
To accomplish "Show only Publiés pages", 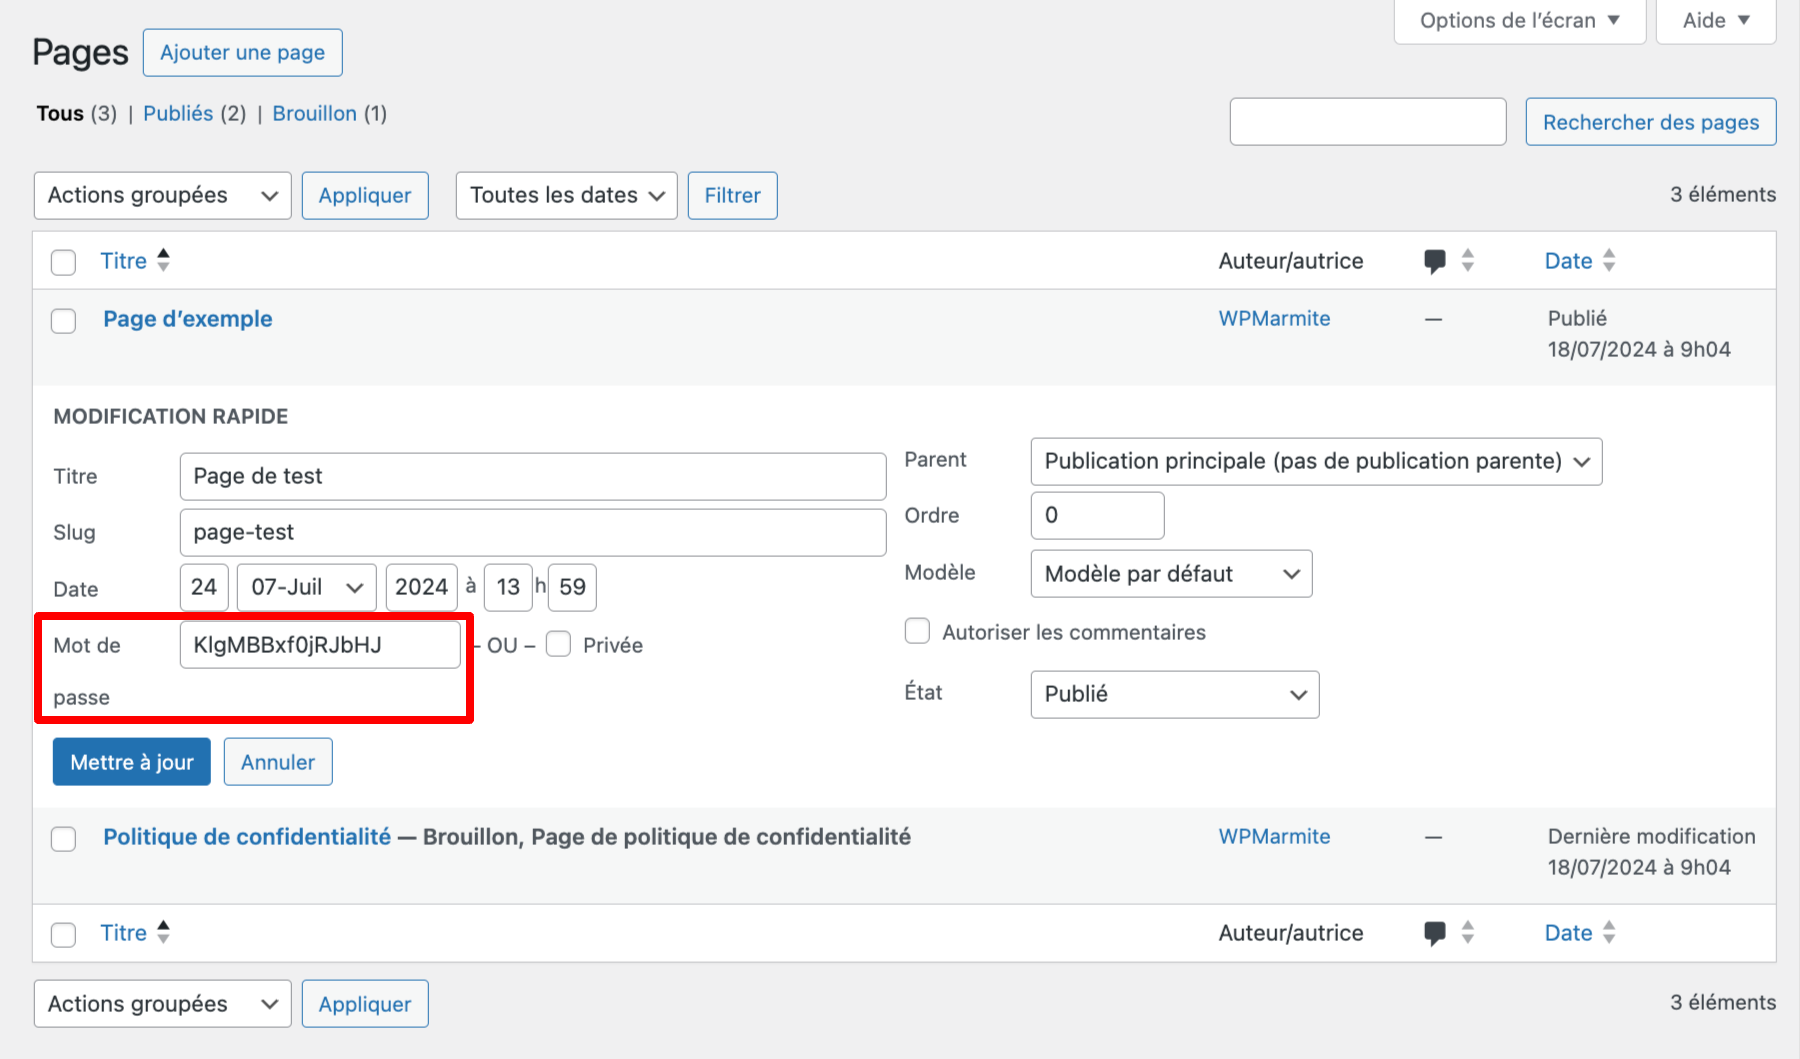I will pyautogui.click(x=178, y=113).
